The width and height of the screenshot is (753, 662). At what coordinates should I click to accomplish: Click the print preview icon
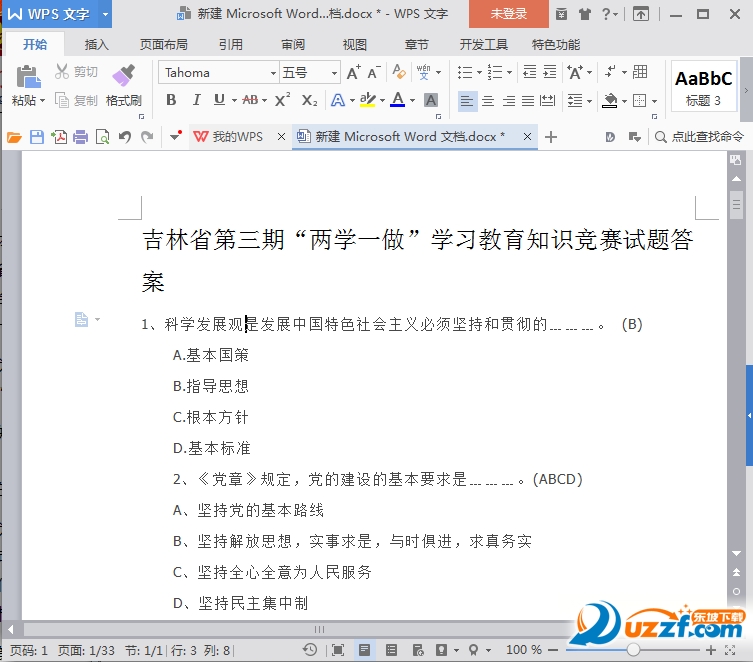point(102,137)
